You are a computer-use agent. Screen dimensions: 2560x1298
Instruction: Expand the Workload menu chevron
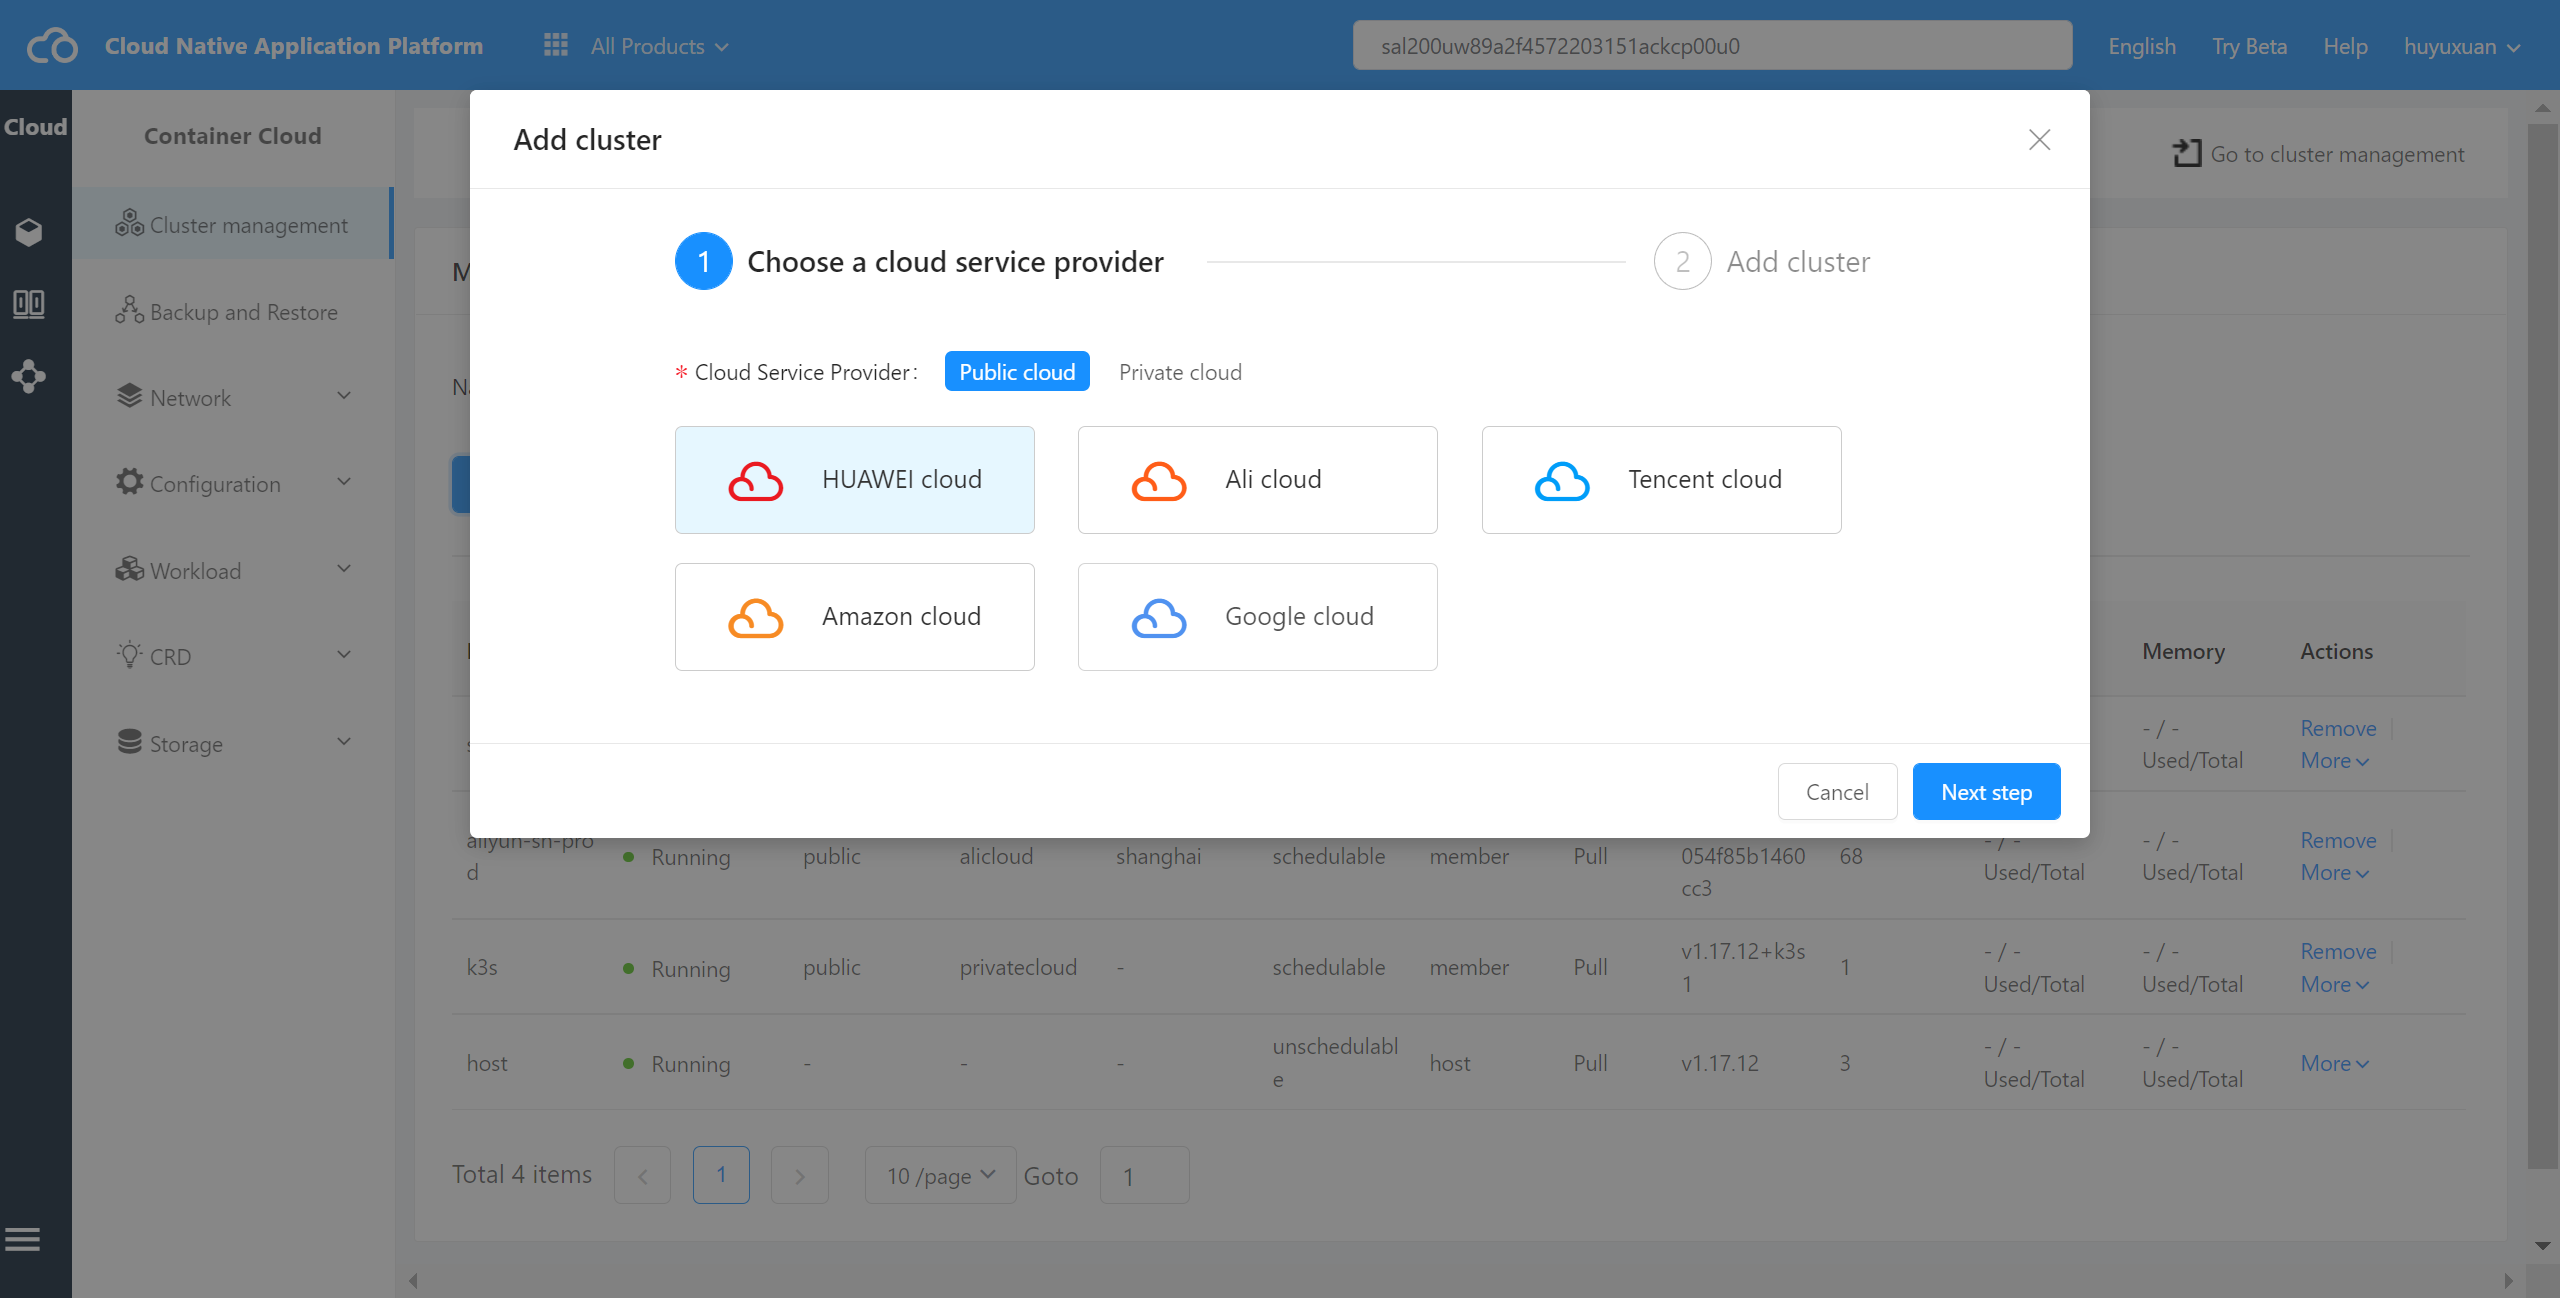click(x=344, y=569)
